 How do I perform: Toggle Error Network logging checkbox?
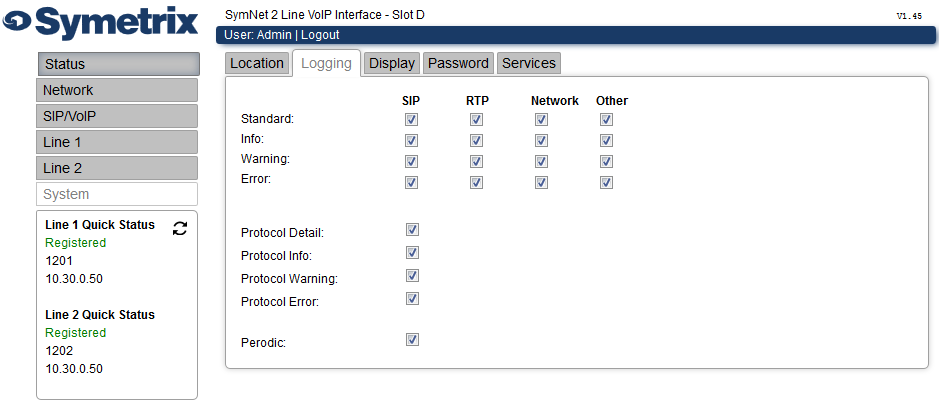click(x=541, y=182)
